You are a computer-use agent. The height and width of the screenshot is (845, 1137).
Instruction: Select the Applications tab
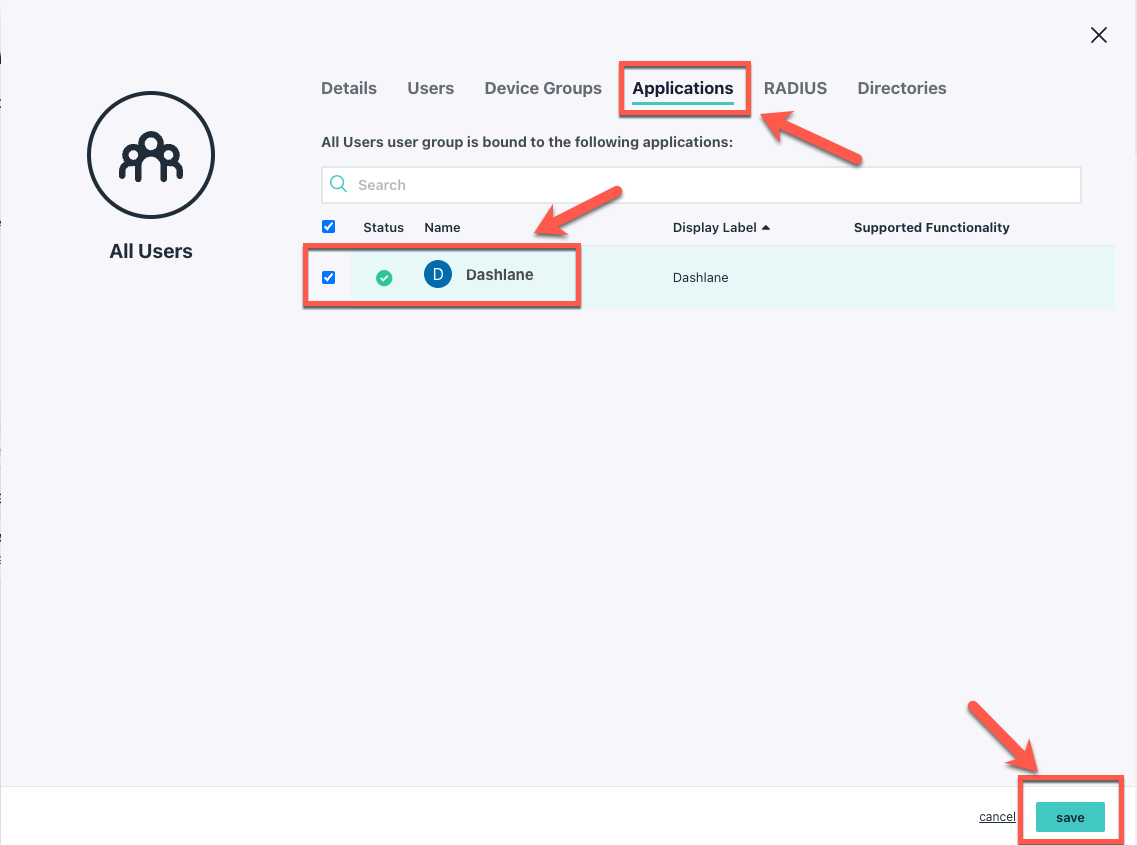683,88
